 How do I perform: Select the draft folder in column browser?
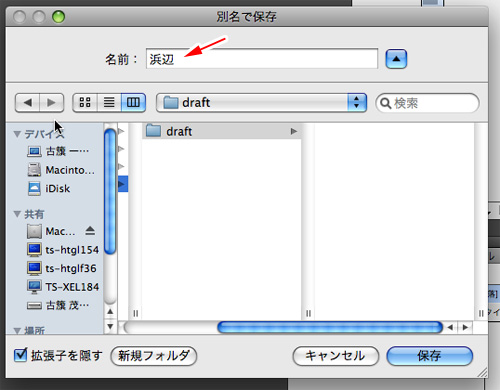[222, 131]
